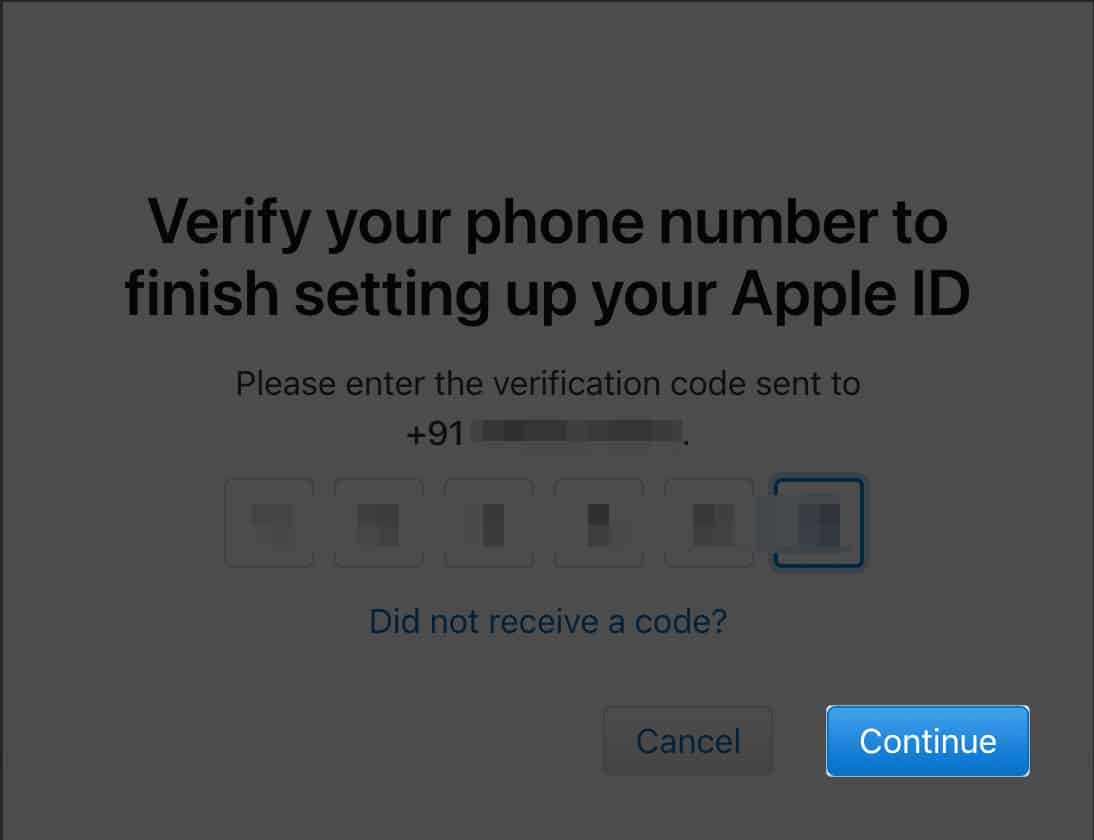Image resolution: width=1094 pixels, height=840 pixels.
Task: Click the dialog title about verifying phone number
Action: 547,258
